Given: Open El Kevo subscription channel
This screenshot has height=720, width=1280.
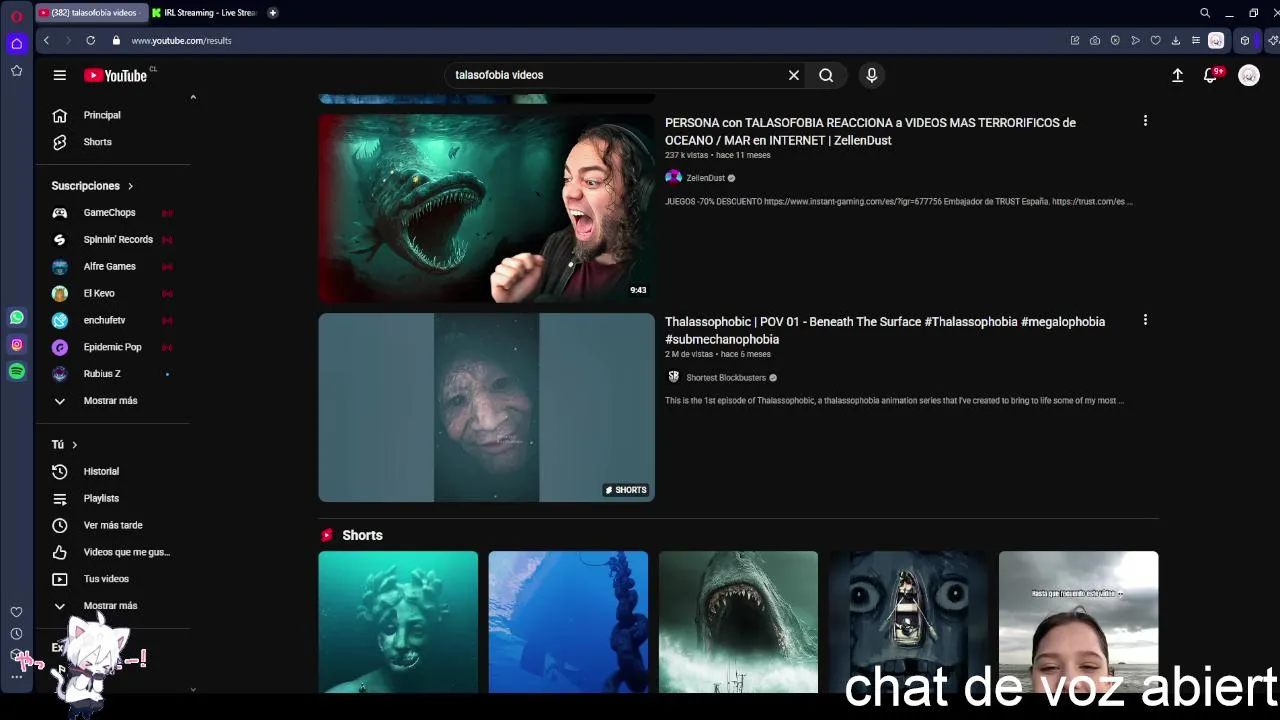Looking at the screenshot, I should point(99,294).
